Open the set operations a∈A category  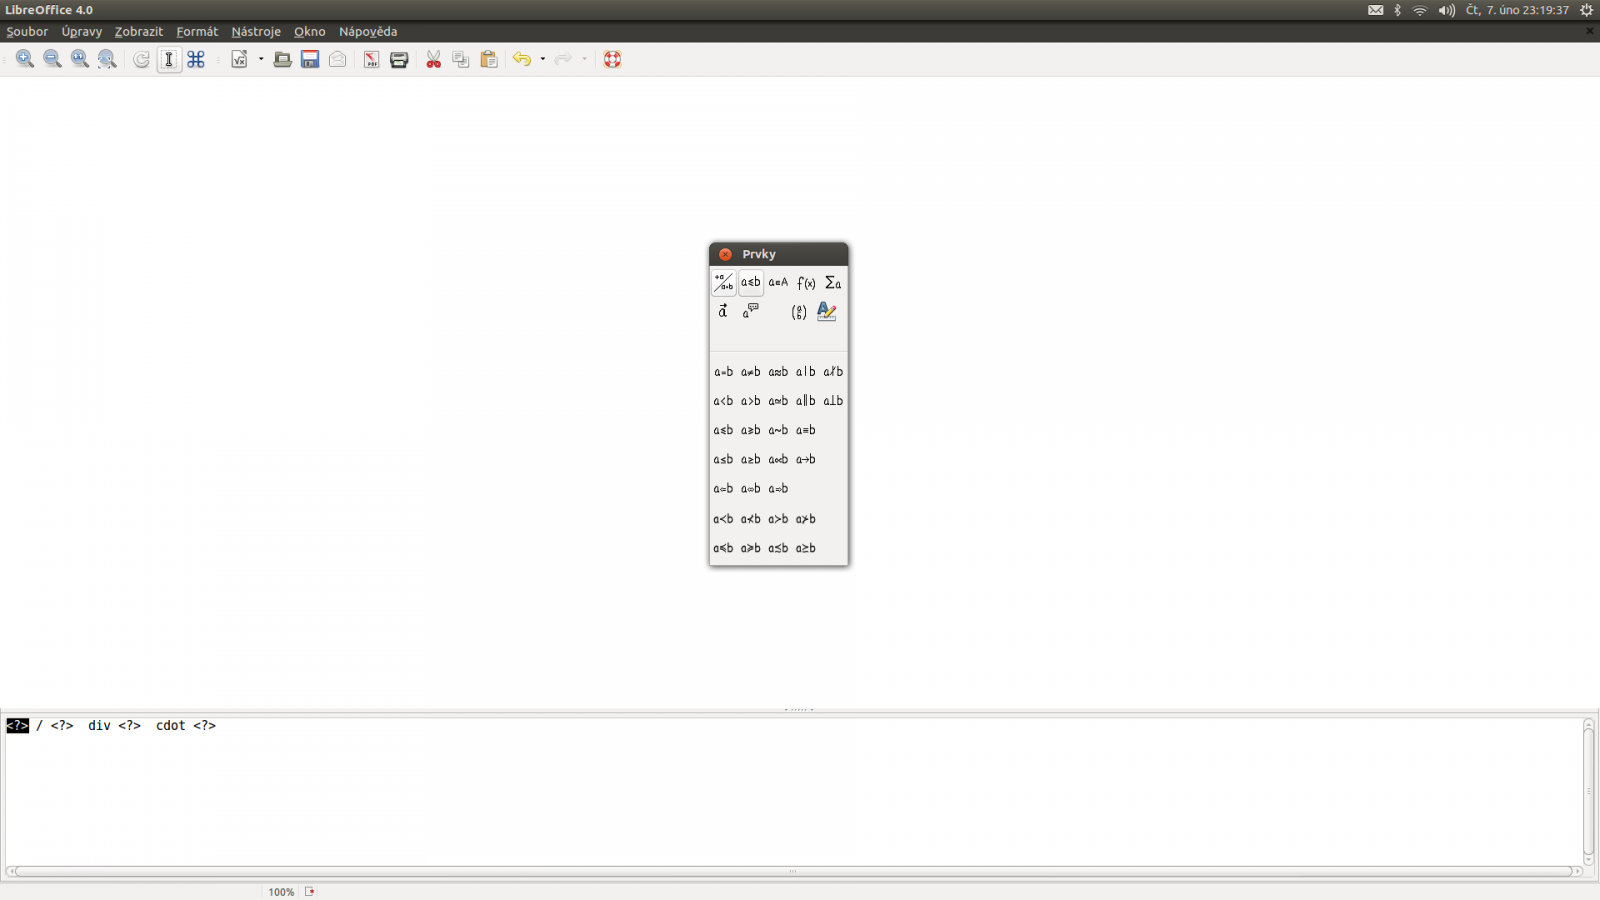[778, 283]
